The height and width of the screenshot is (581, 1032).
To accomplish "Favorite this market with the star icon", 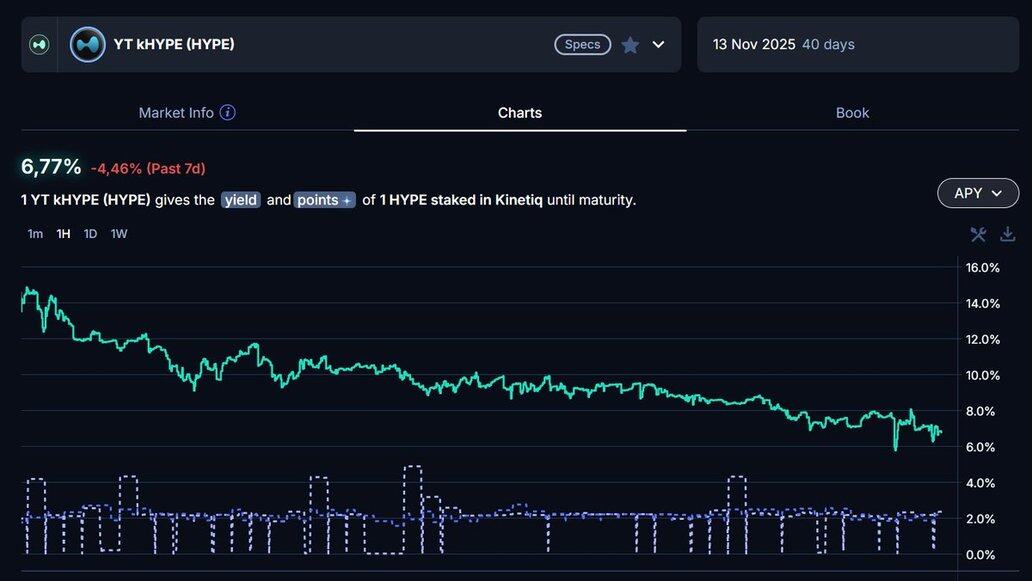I will coord(630,45).
